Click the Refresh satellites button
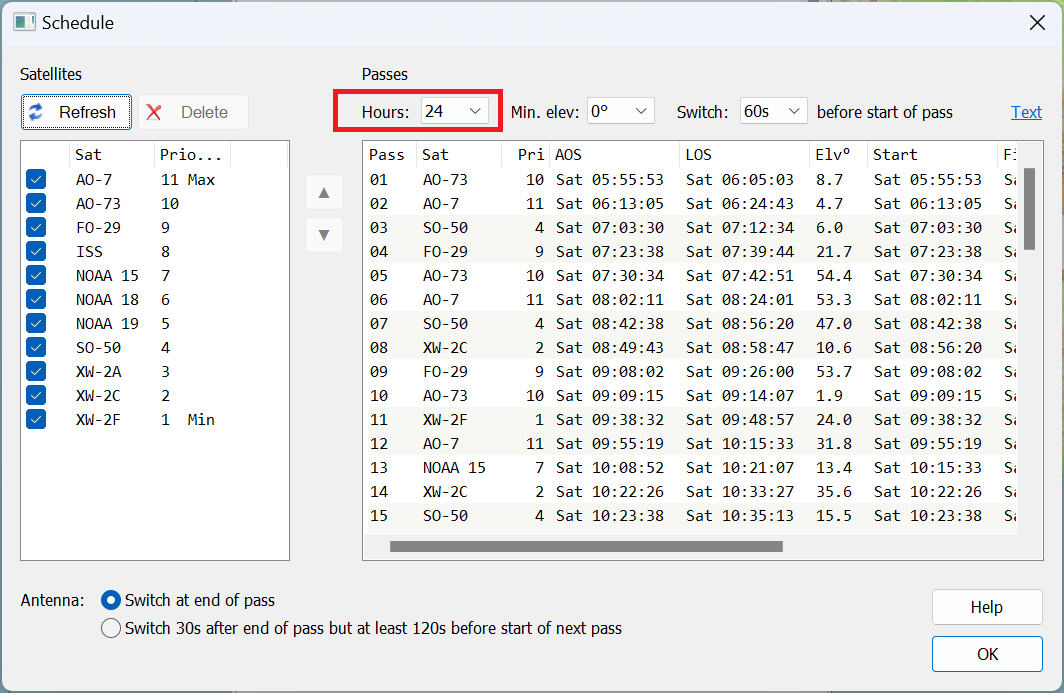 click(76, 112)
